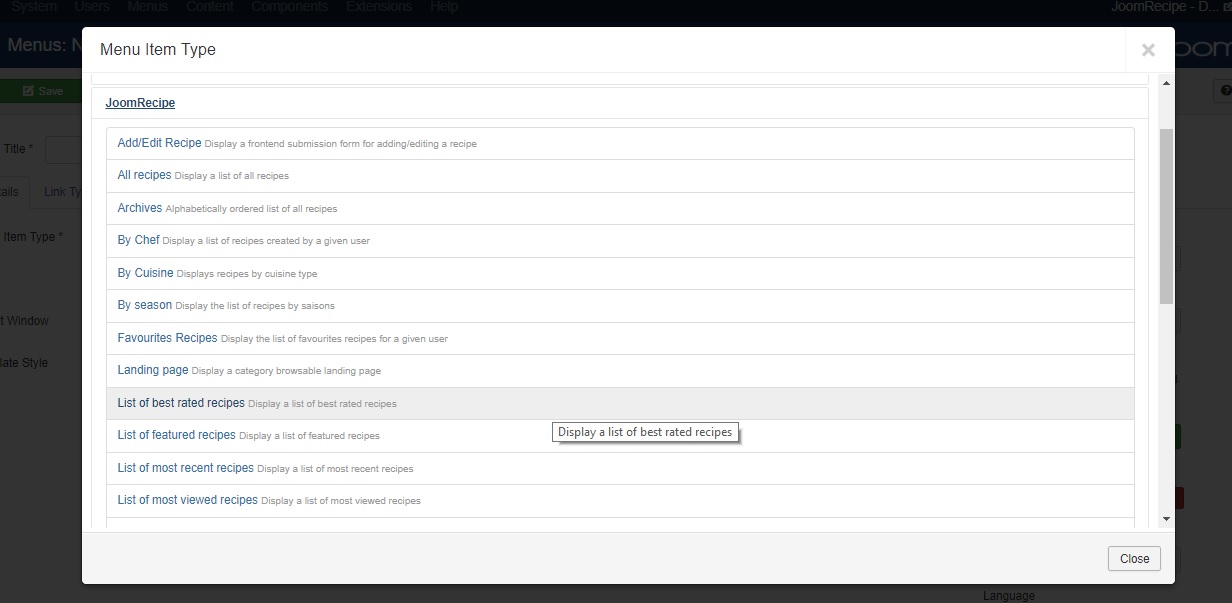Open JoomRecipe site link in top bar
The image size is (1232, 603).
coord(1170,6)
